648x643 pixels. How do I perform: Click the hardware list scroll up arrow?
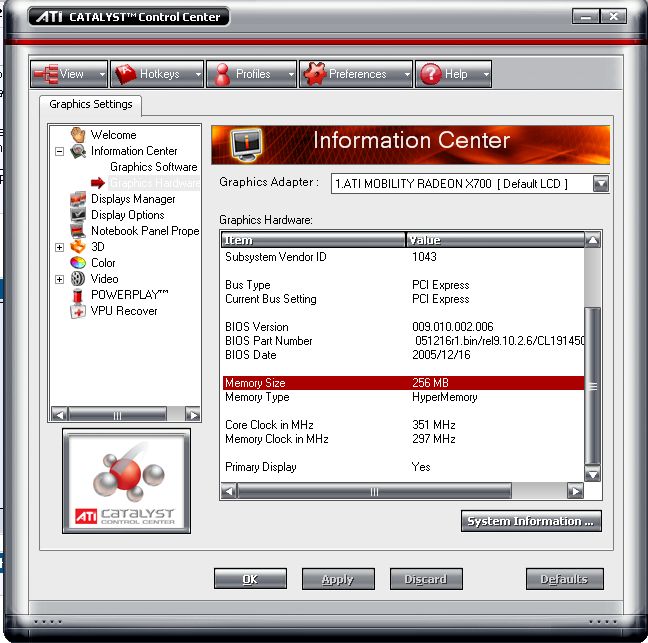593,240
